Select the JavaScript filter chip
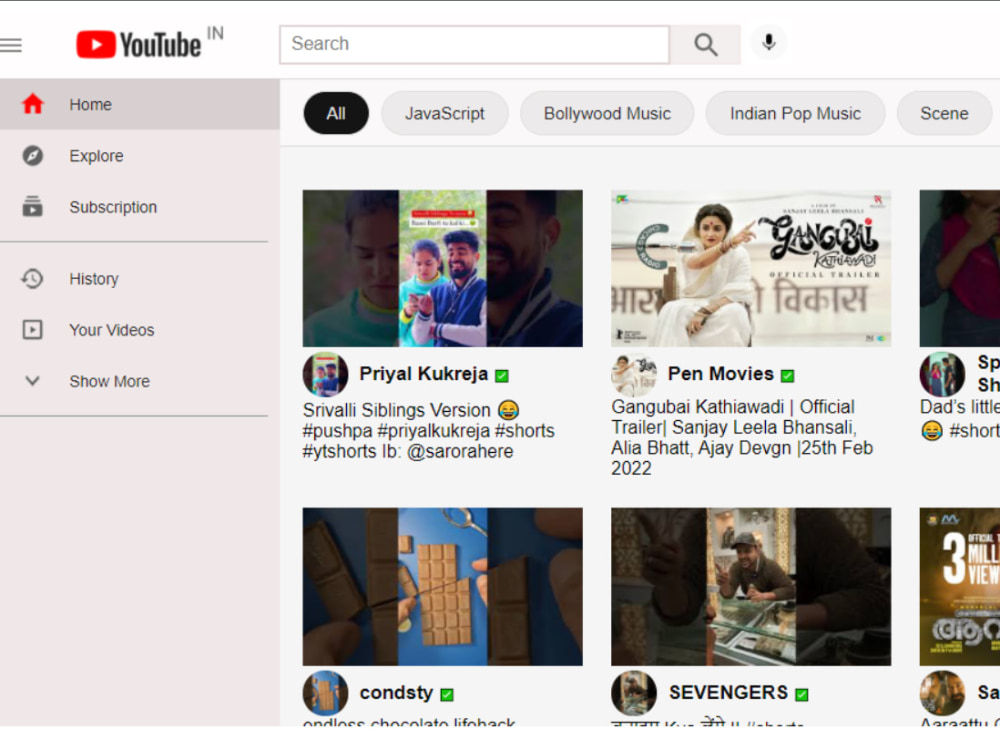The width and height of the screenshot is (1000, 750). [445, 114]
